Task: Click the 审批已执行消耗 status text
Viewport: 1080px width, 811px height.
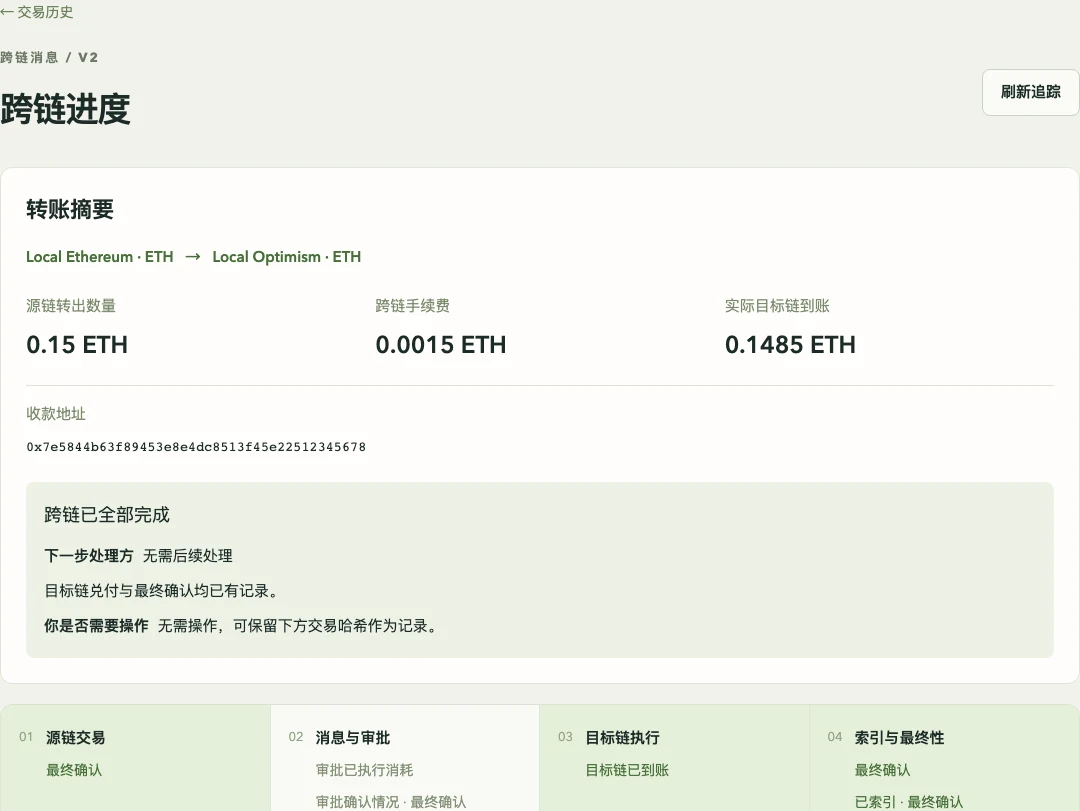Action: point(364,770)
